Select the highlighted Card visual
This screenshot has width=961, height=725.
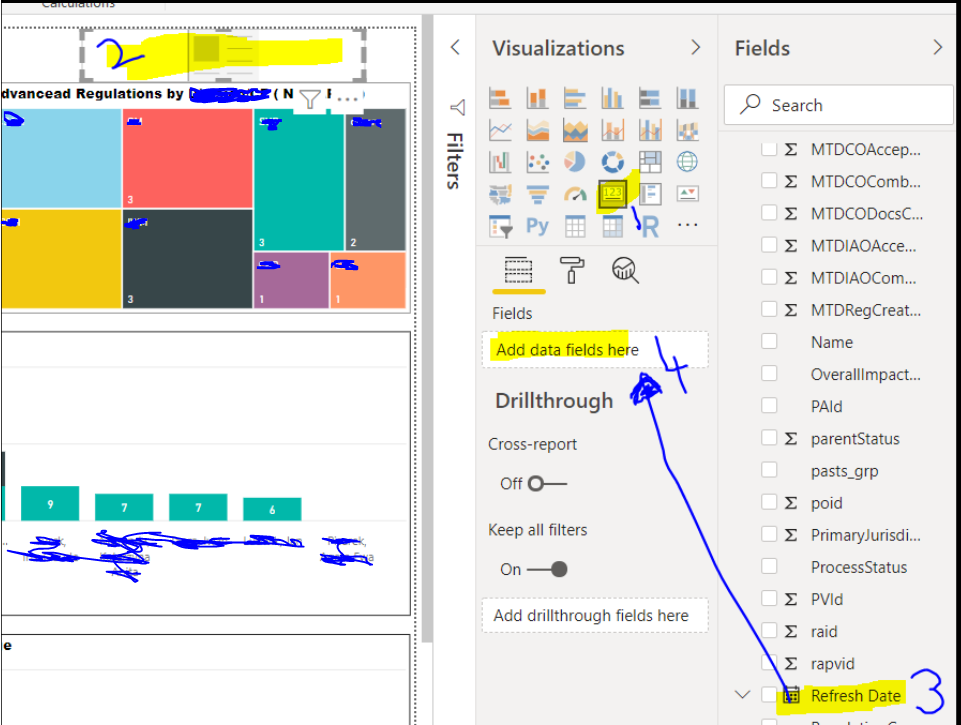click(x=613, y=192)
